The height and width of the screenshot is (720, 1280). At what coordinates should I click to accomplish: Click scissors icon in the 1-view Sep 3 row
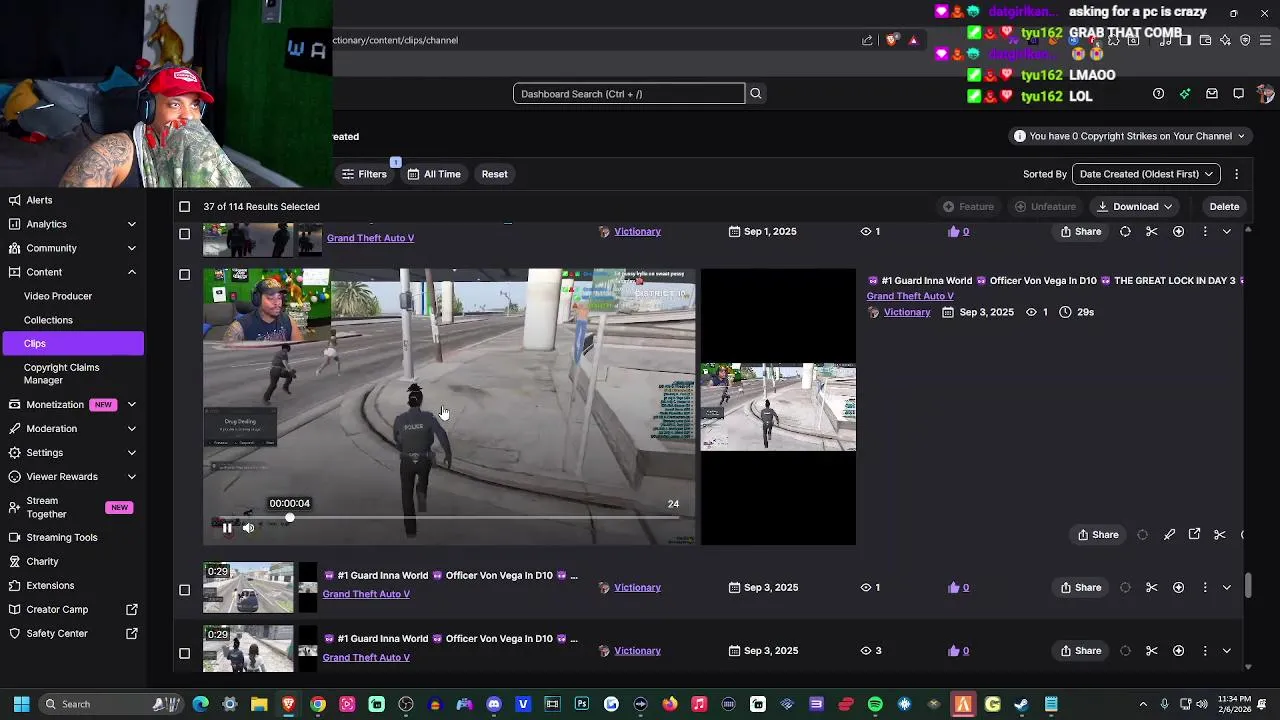click(x=1152, y=588)
